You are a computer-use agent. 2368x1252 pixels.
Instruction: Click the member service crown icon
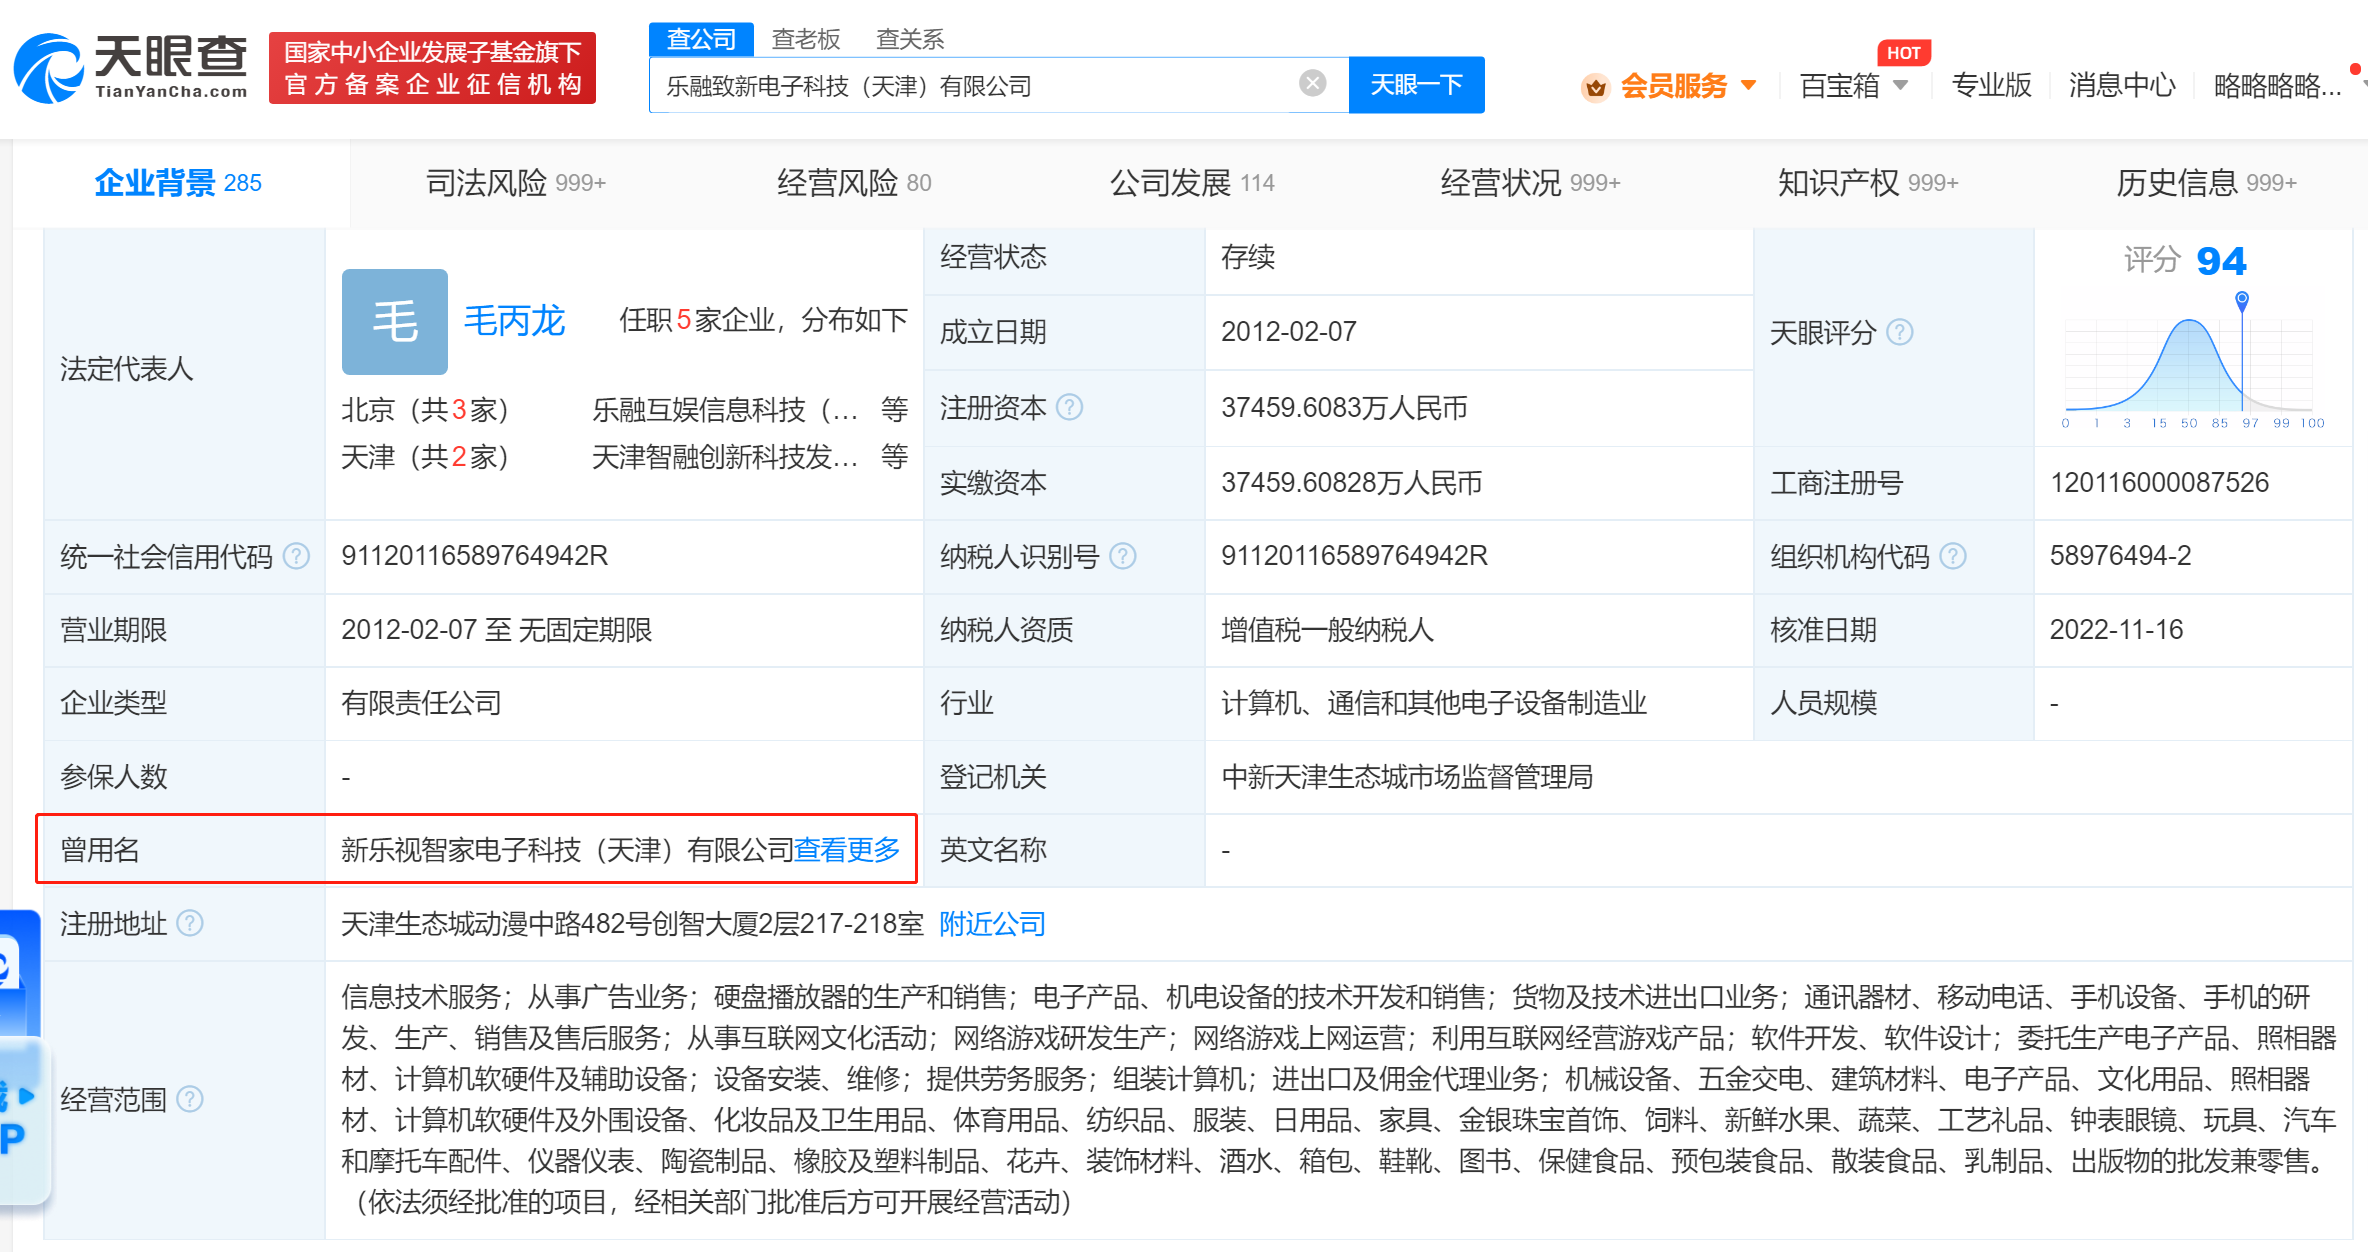(x=1595, y=87)
